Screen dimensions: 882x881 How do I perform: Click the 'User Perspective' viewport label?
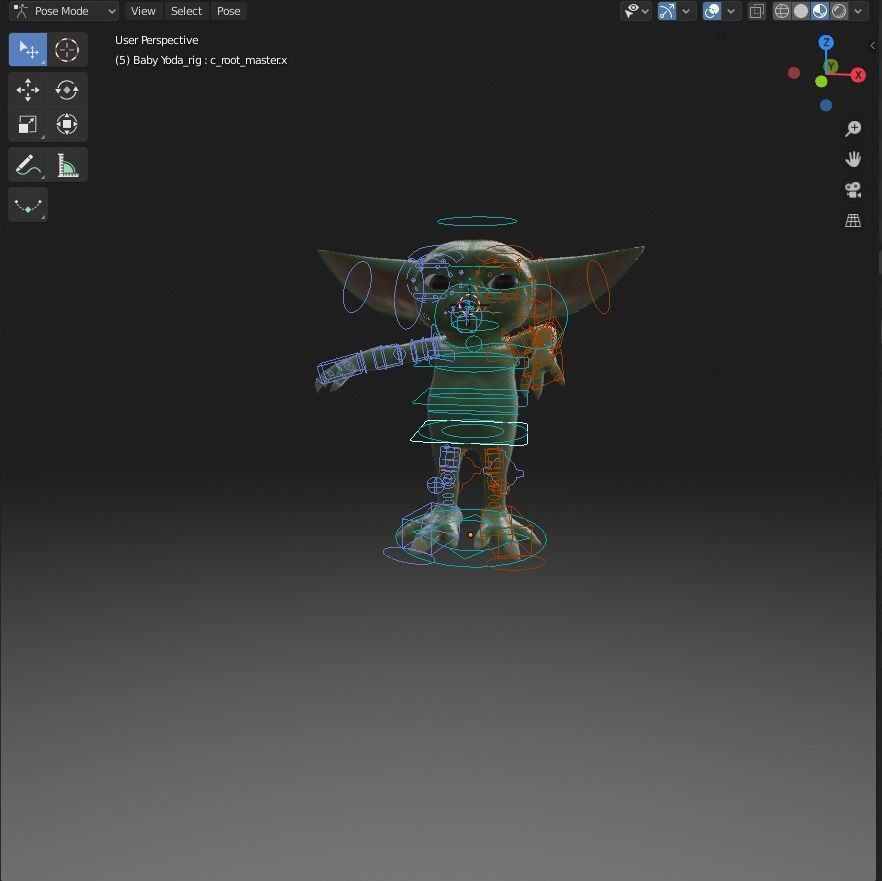click(x=156, y=40)
